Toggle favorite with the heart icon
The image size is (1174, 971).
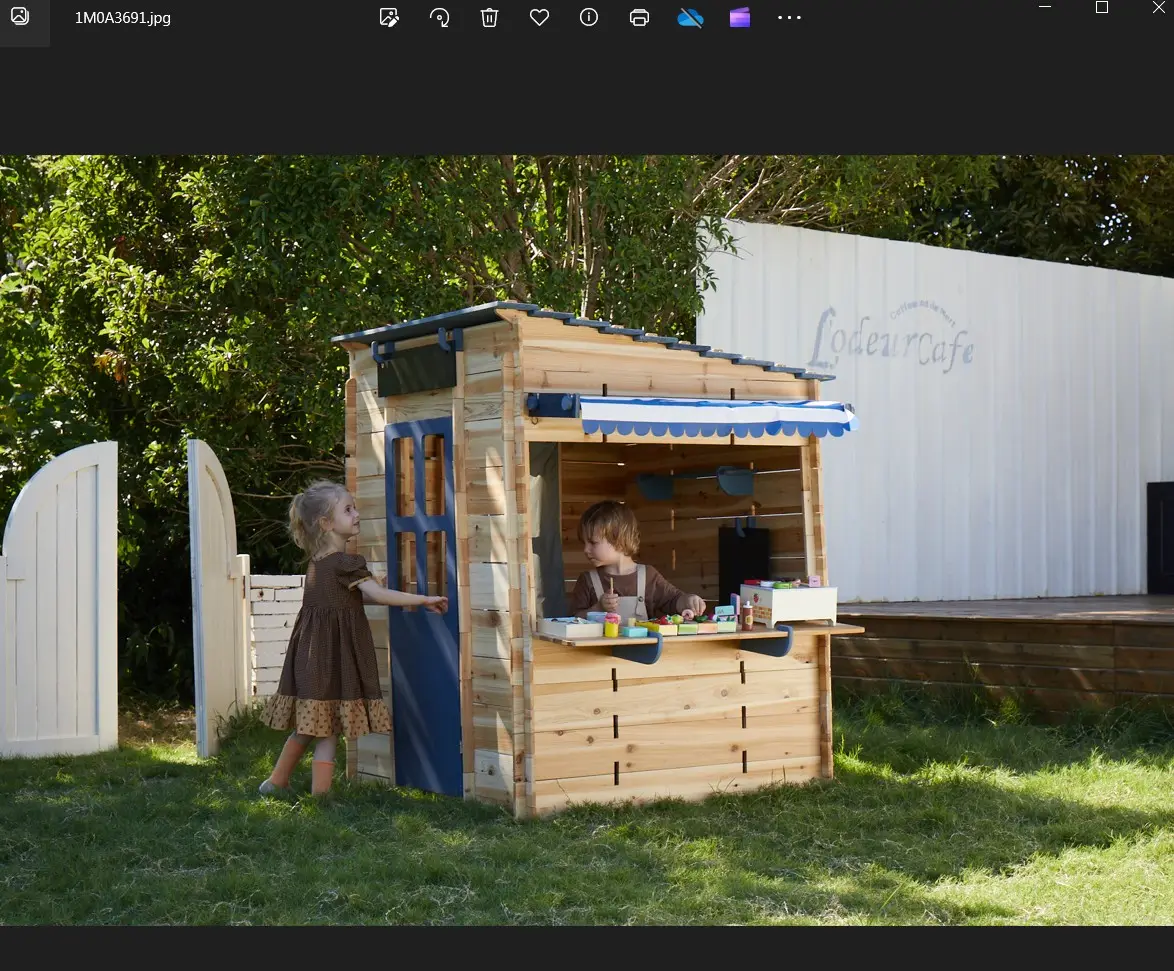539,17
